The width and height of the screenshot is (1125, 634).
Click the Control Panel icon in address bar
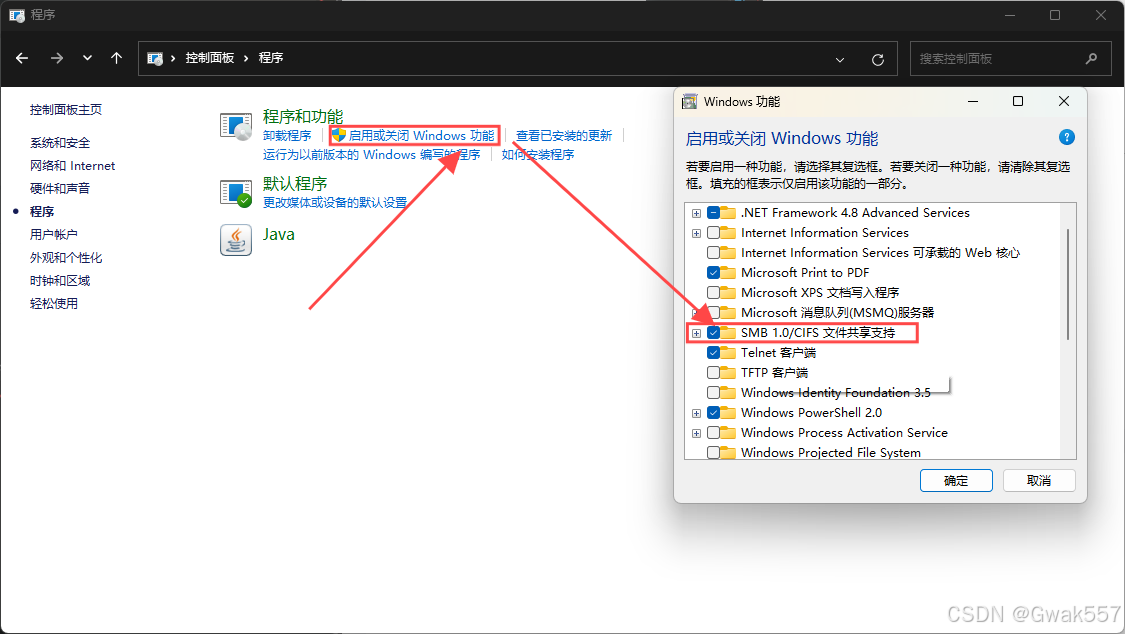(155, 59)
